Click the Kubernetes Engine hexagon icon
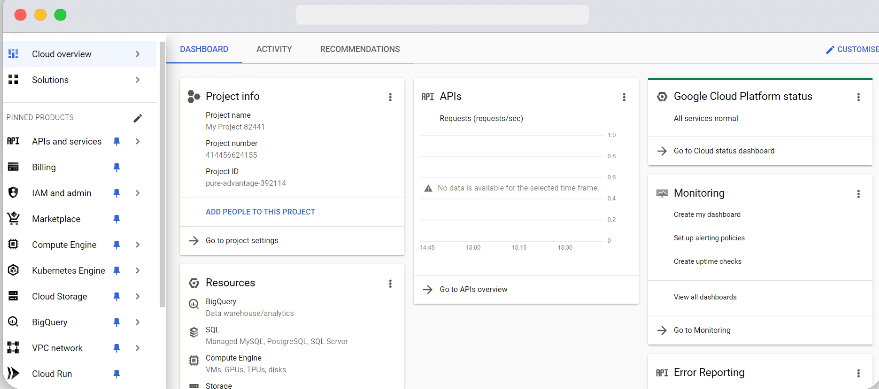The image size is (879, 389). click(13, 270)
